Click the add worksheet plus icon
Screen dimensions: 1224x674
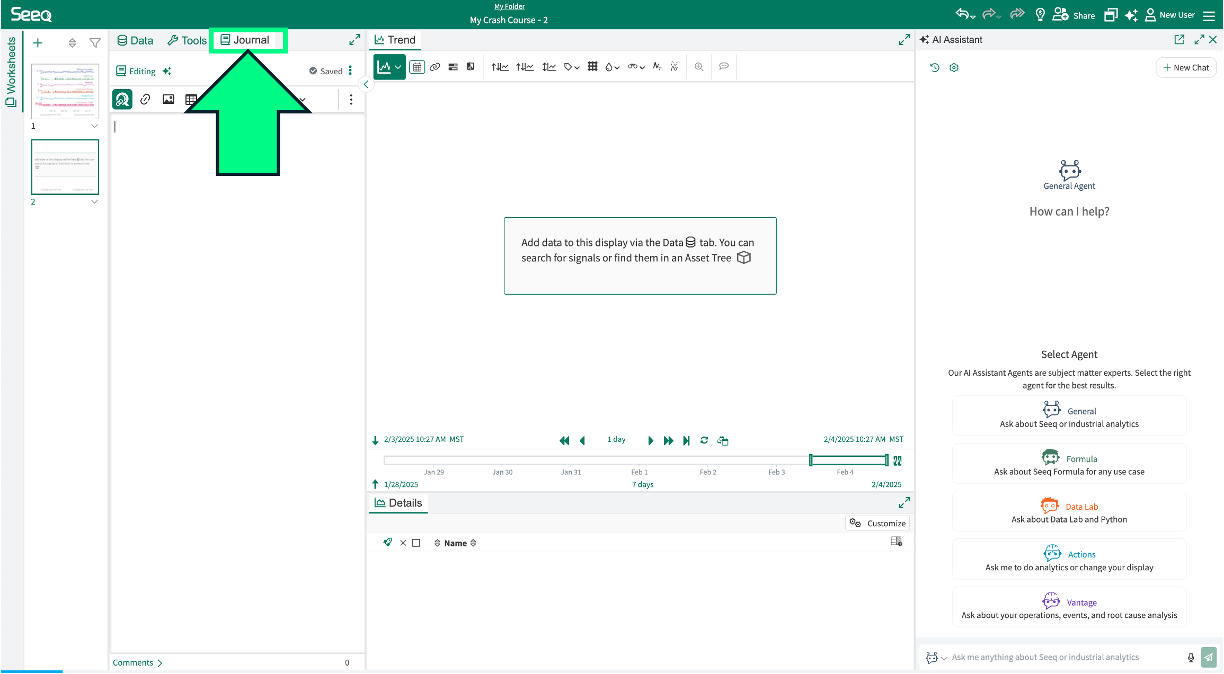pyautogui.click(x=38, y=43)
